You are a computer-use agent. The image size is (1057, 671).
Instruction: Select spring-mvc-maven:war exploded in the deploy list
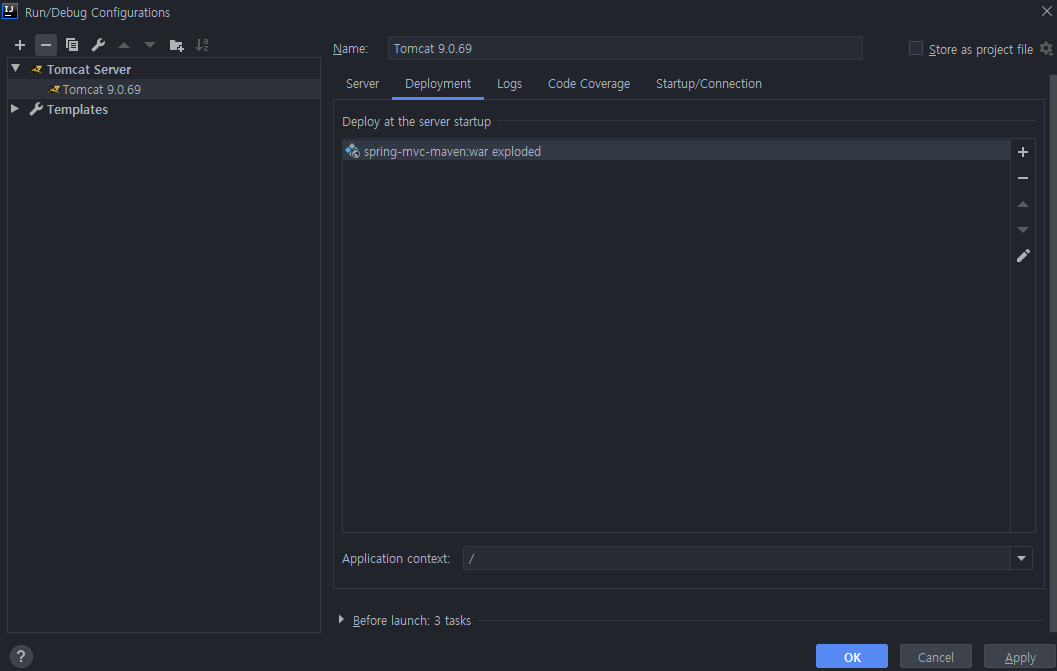tap(676, 151)
